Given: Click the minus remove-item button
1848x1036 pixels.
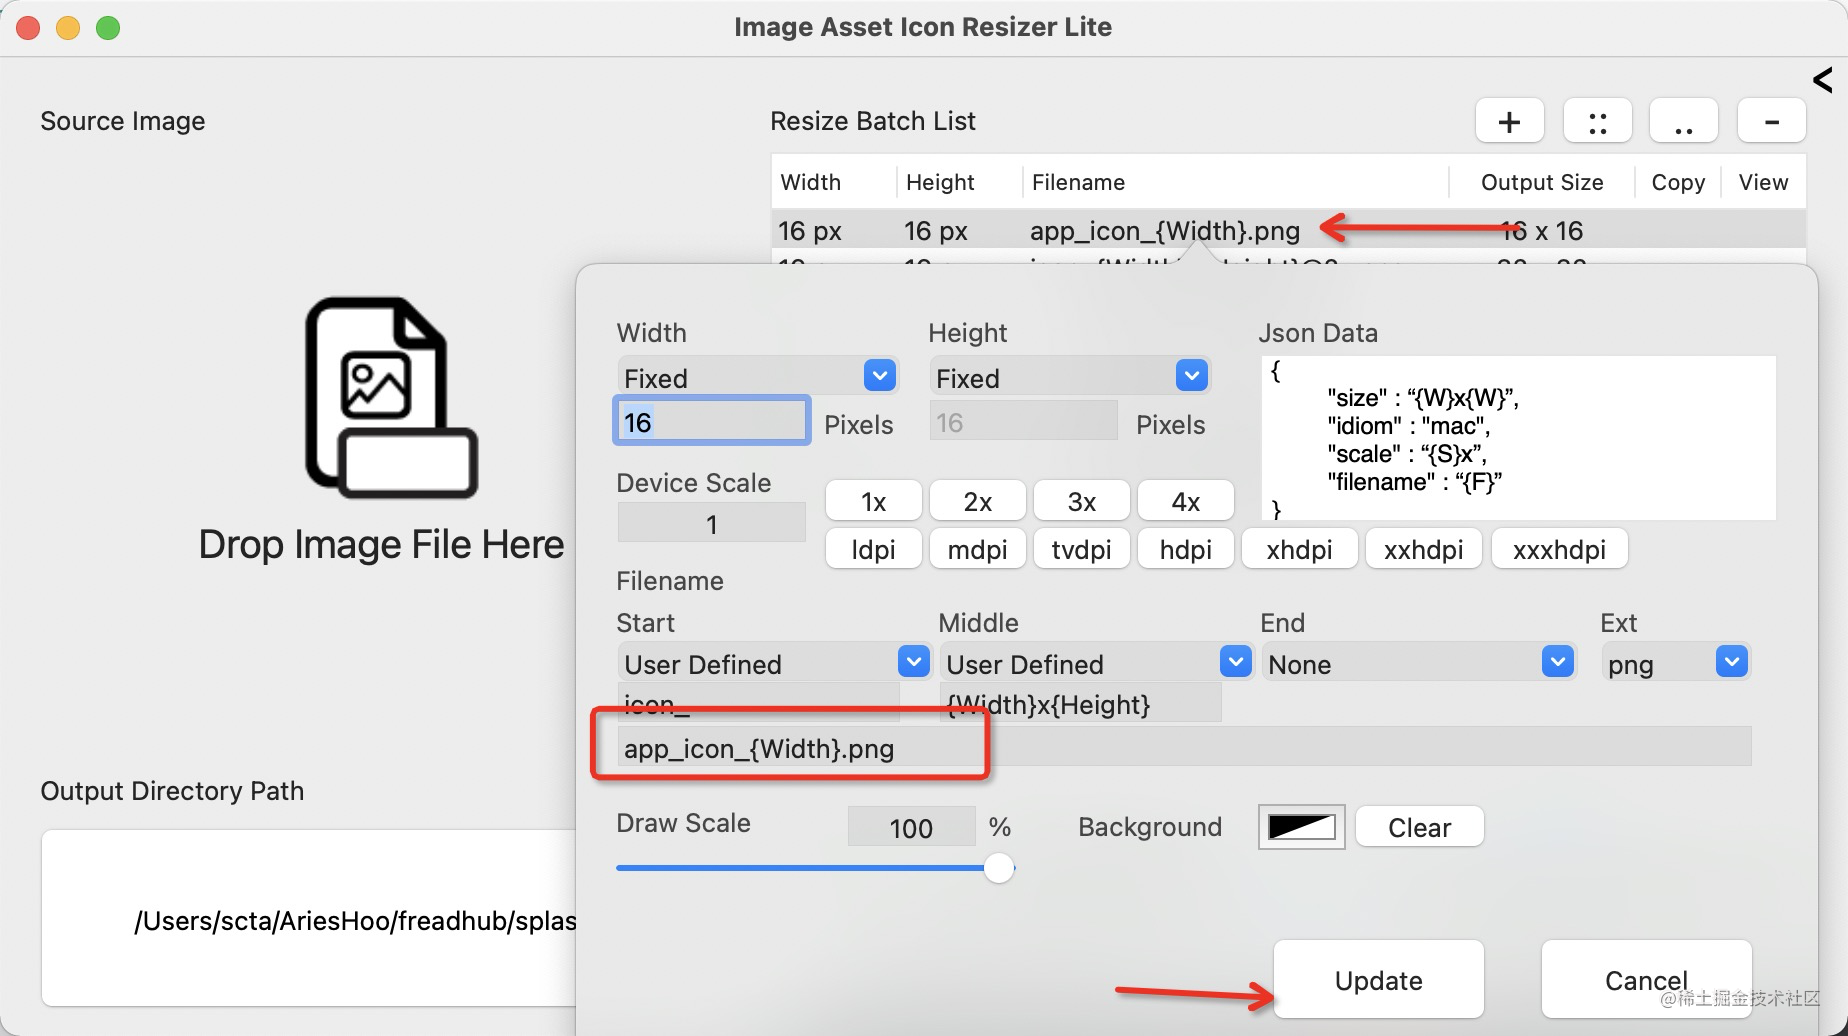Looking at the screenshot, I should (1771, 122).
